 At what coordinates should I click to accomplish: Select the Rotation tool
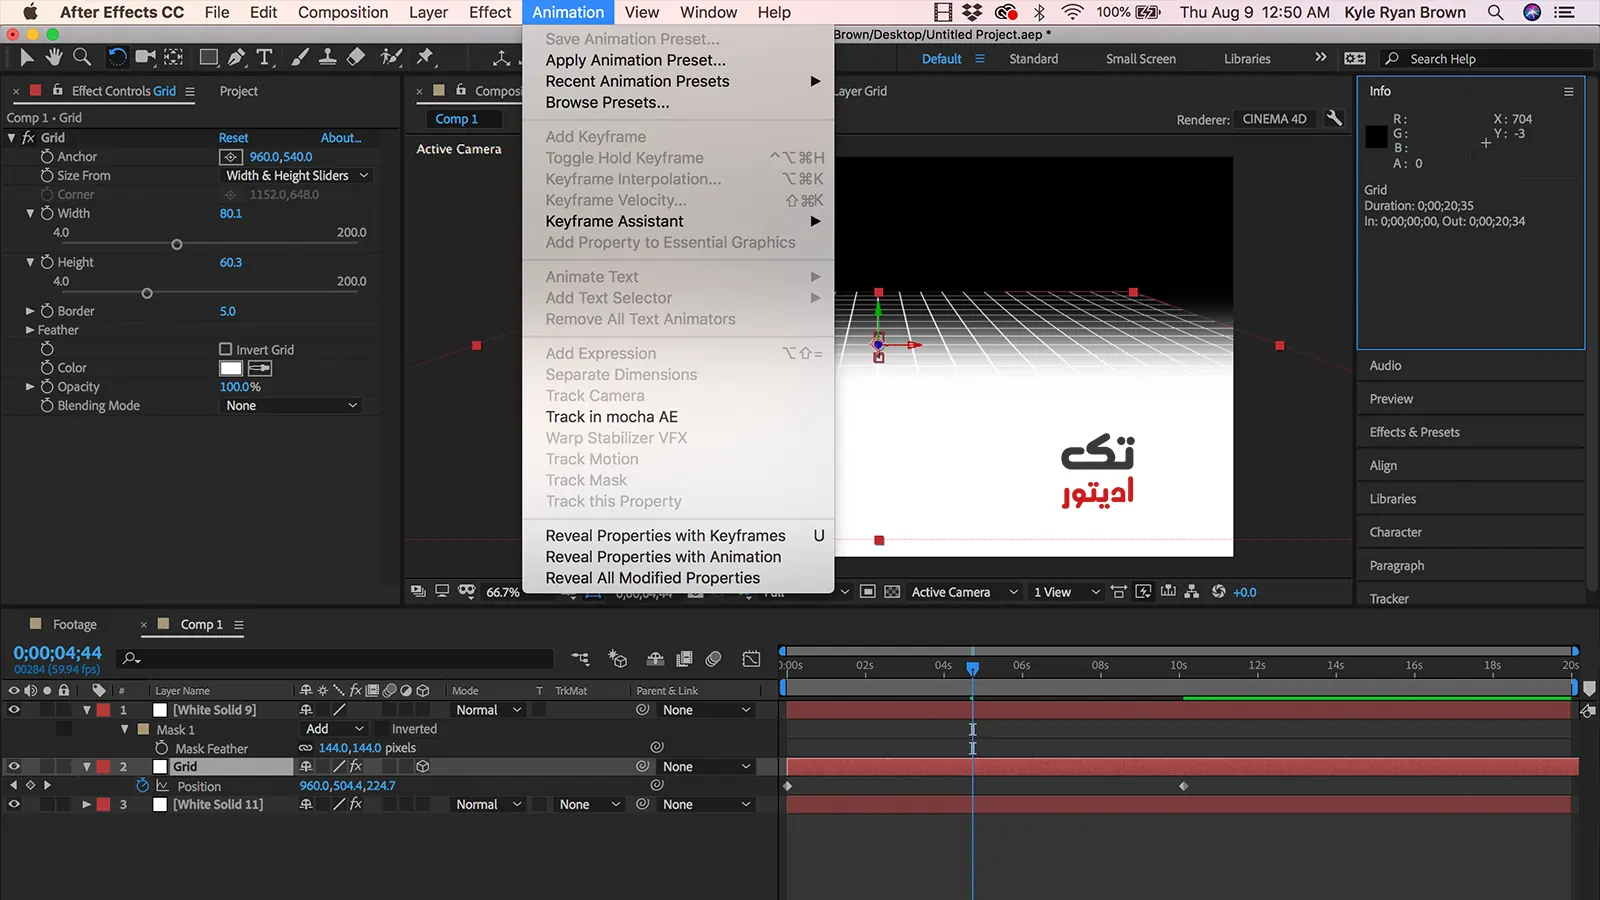[117, 58]
